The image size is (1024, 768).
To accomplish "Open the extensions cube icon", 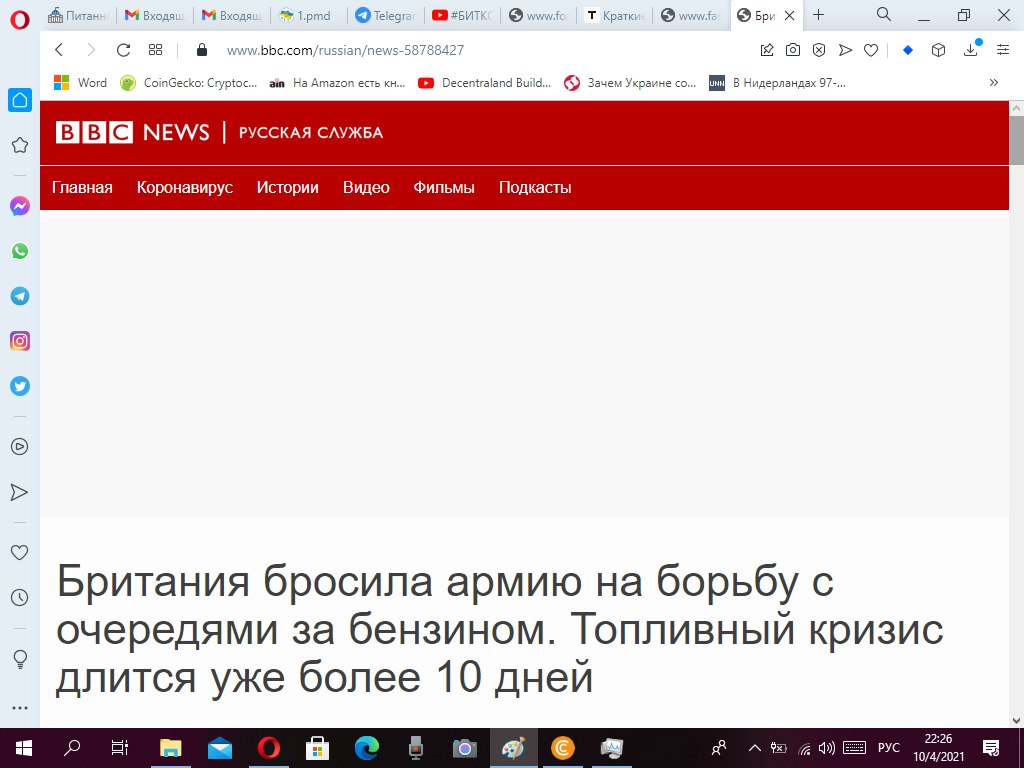I will point(938,50).
